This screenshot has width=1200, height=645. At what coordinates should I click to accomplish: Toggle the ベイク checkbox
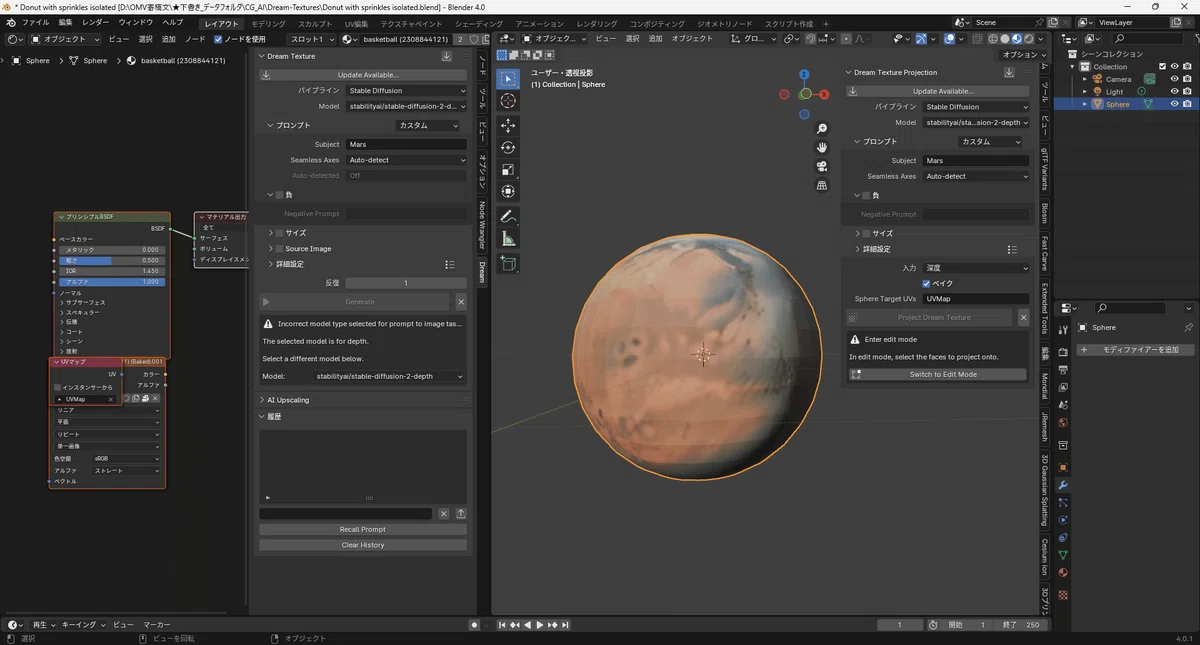[926, 283]
